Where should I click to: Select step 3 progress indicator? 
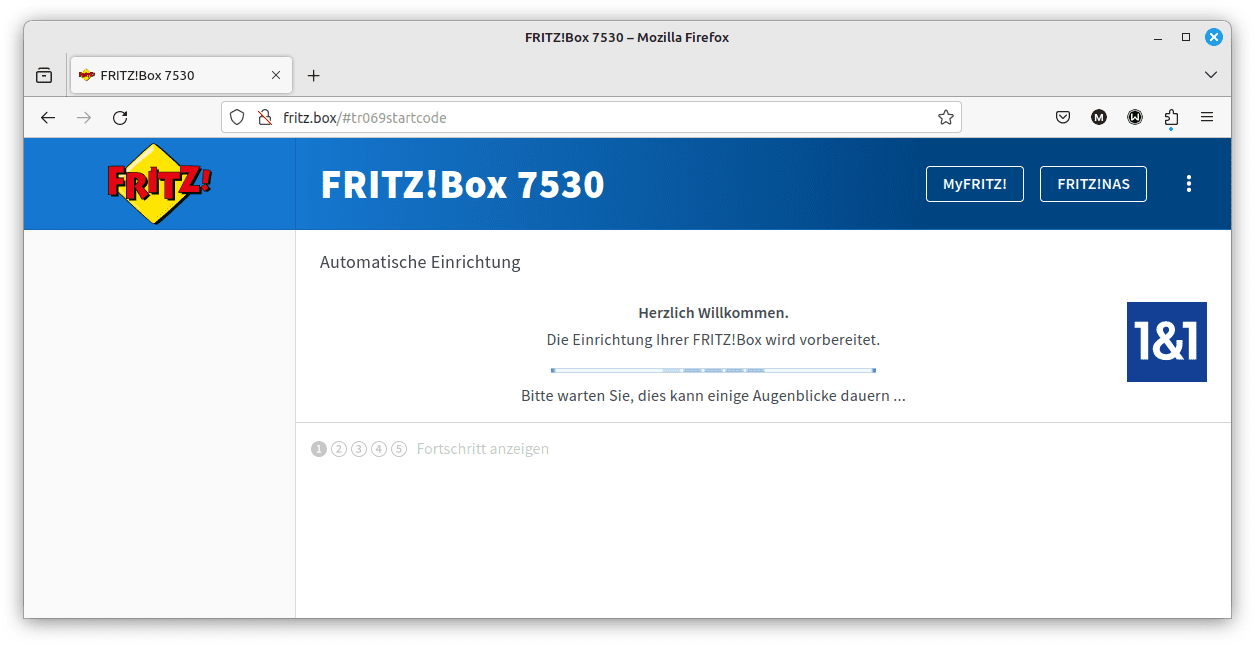pyautogui.click(x=359, y=449)
